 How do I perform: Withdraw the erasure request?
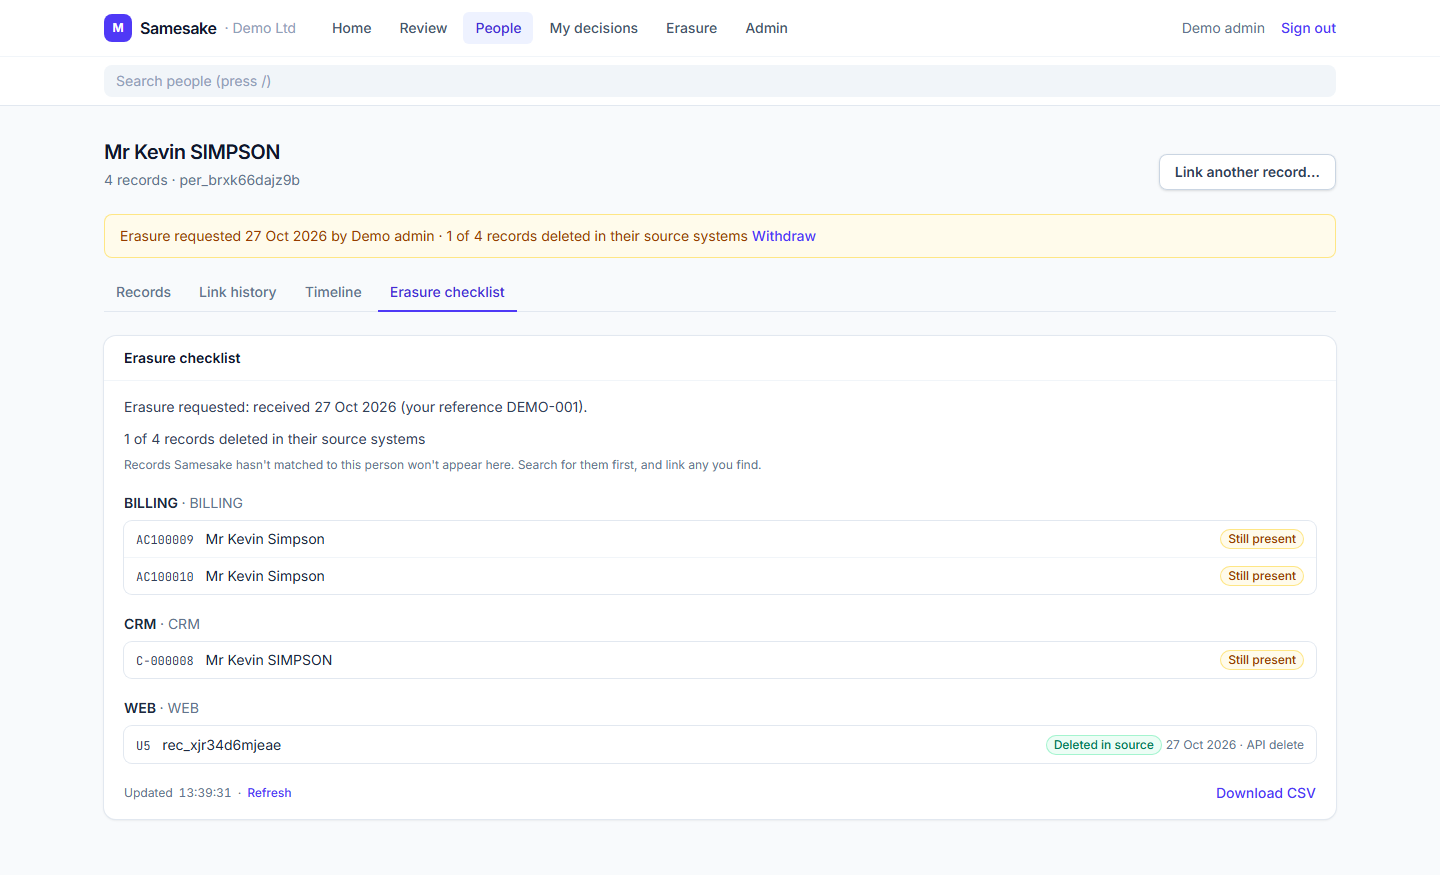[784, 236]
